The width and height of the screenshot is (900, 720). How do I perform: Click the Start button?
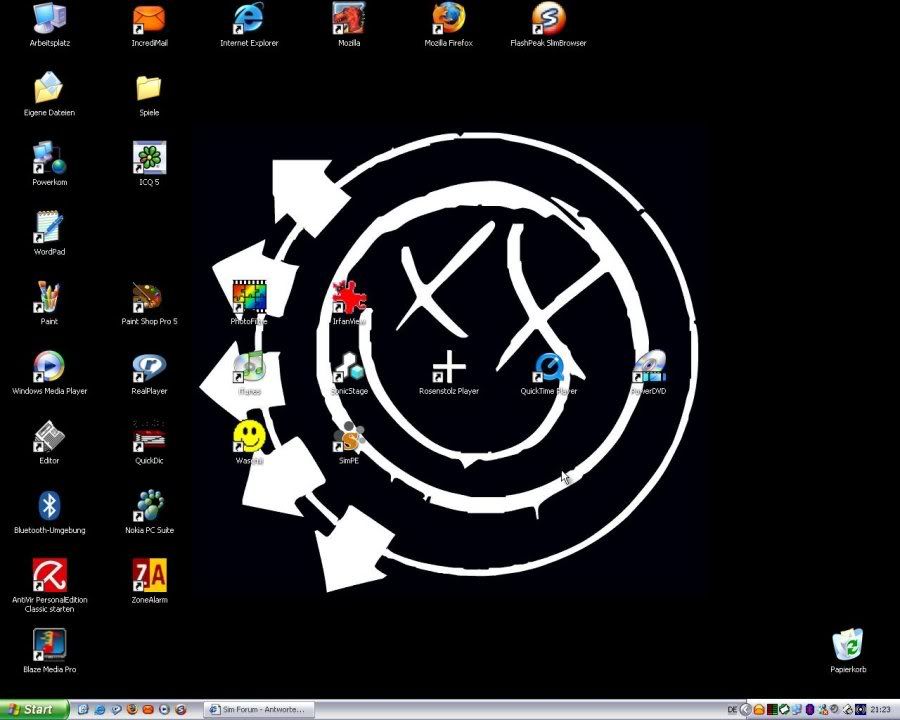[34, 709]
